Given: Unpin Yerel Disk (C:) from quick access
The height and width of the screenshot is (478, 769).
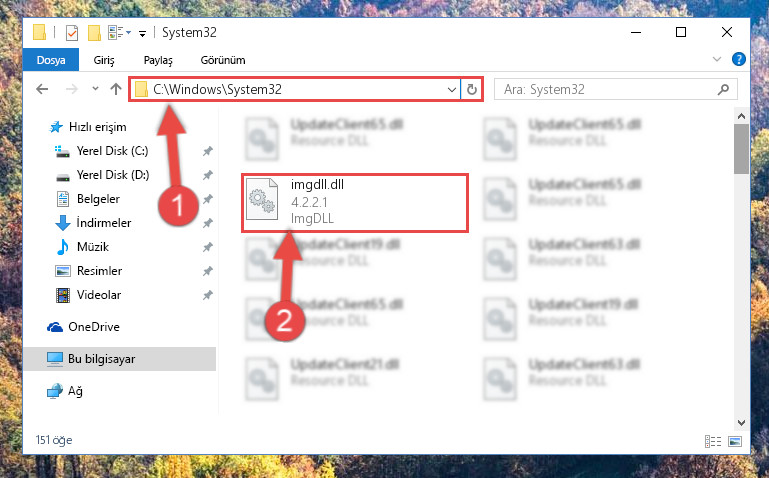Looking at the screenshot, I should point(208,151).
